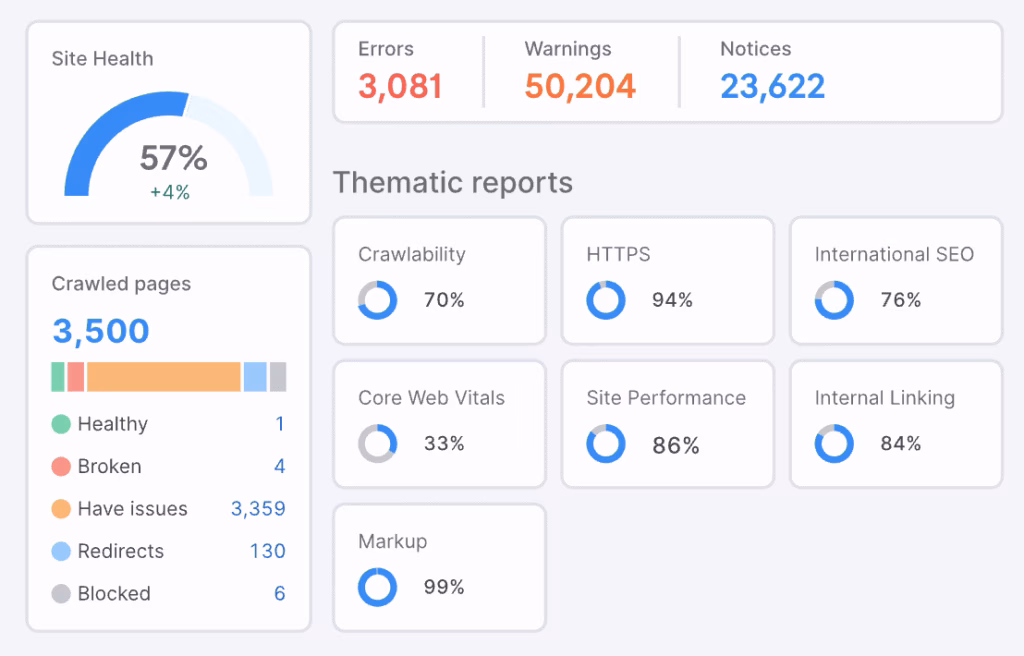Viewport: 1024px width, 656px height.
Task: Open the Errors count 3,081
Action: [x=400, y=86]
